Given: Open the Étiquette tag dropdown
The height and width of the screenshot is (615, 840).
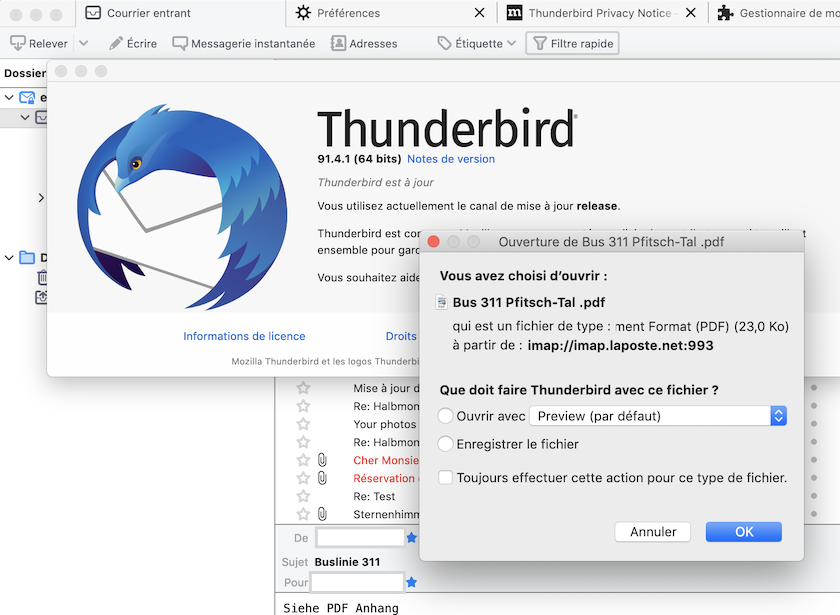Looking at the screenshot, I should 477,43.
